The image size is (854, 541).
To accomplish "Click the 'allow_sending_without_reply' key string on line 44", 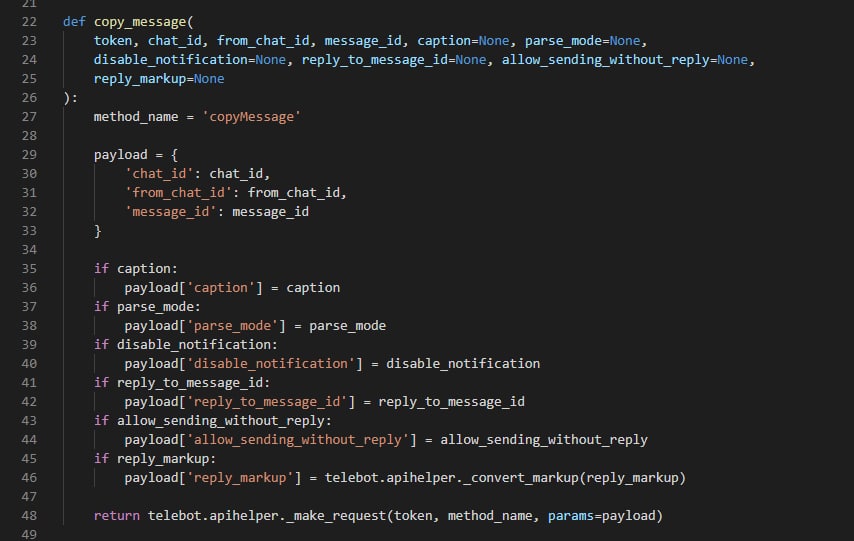I will coord(297,440).
